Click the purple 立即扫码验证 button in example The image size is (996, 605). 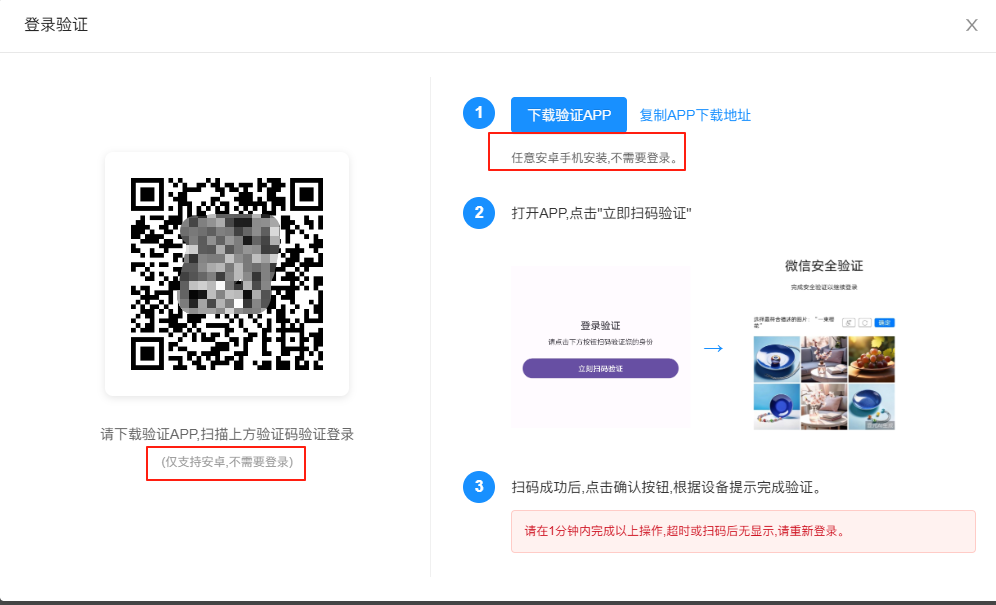[x=600, y=368]
